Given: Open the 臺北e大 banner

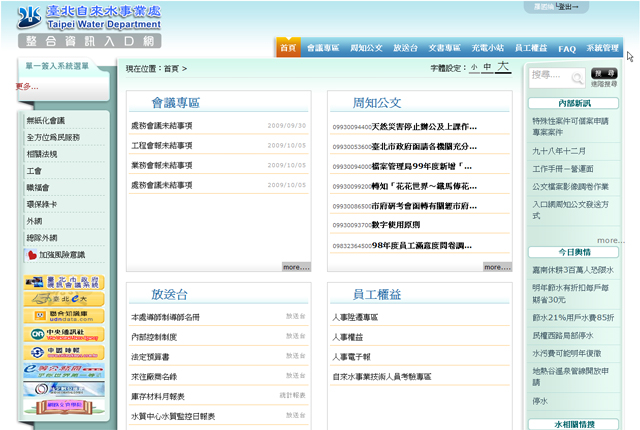Looking at the screenshot, I should [x=64, y=299].
